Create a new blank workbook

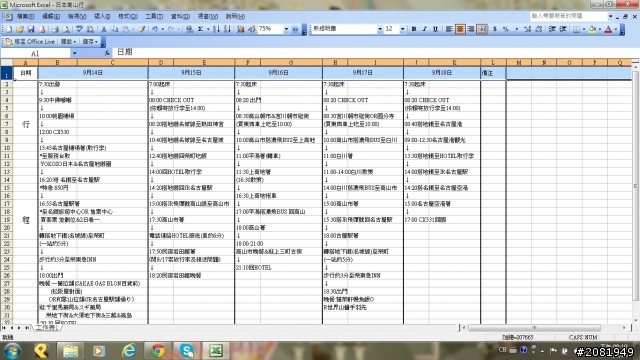pyautogui.click(x=8, y=29)
